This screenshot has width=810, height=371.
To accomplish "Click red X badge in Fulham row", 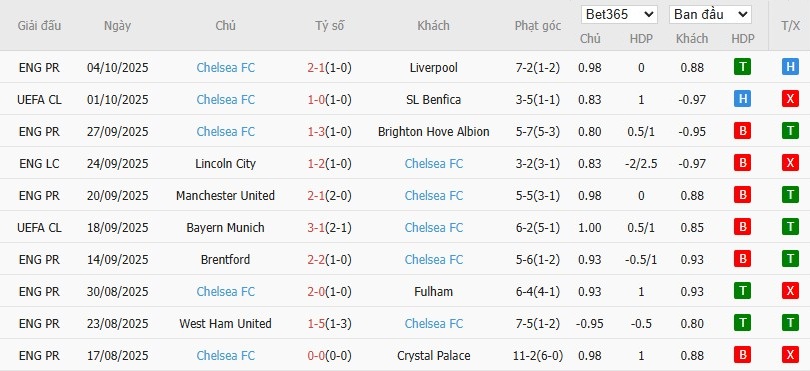I will [790, 291].
